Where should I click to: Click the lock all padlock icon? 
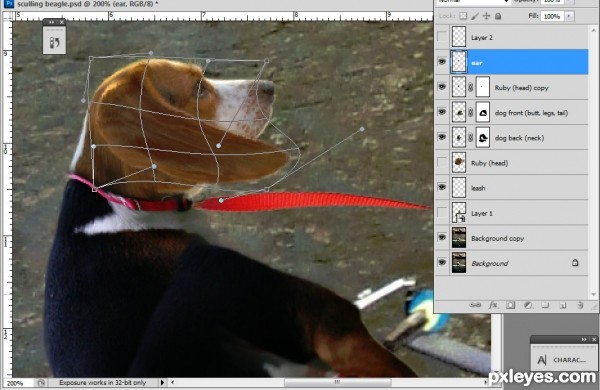pos(498,16)
